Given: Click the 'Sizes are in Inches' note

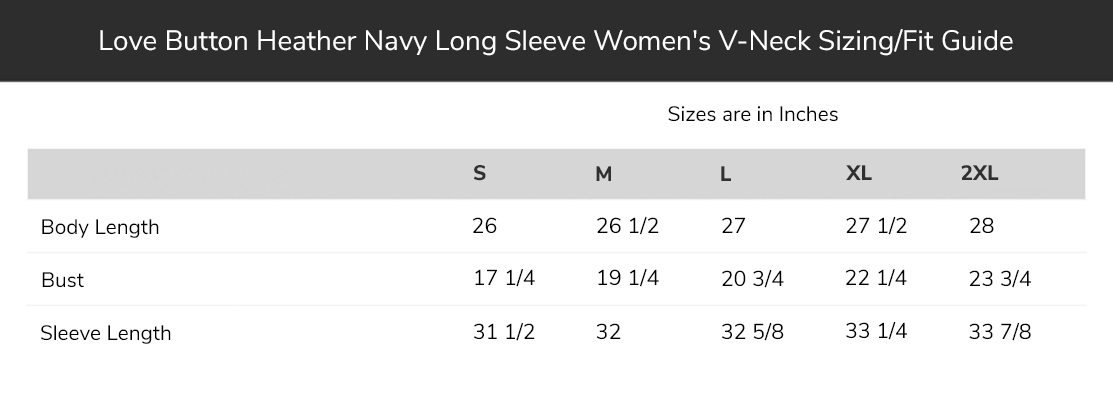Looking at the screenshot, I should click(752, 114).
